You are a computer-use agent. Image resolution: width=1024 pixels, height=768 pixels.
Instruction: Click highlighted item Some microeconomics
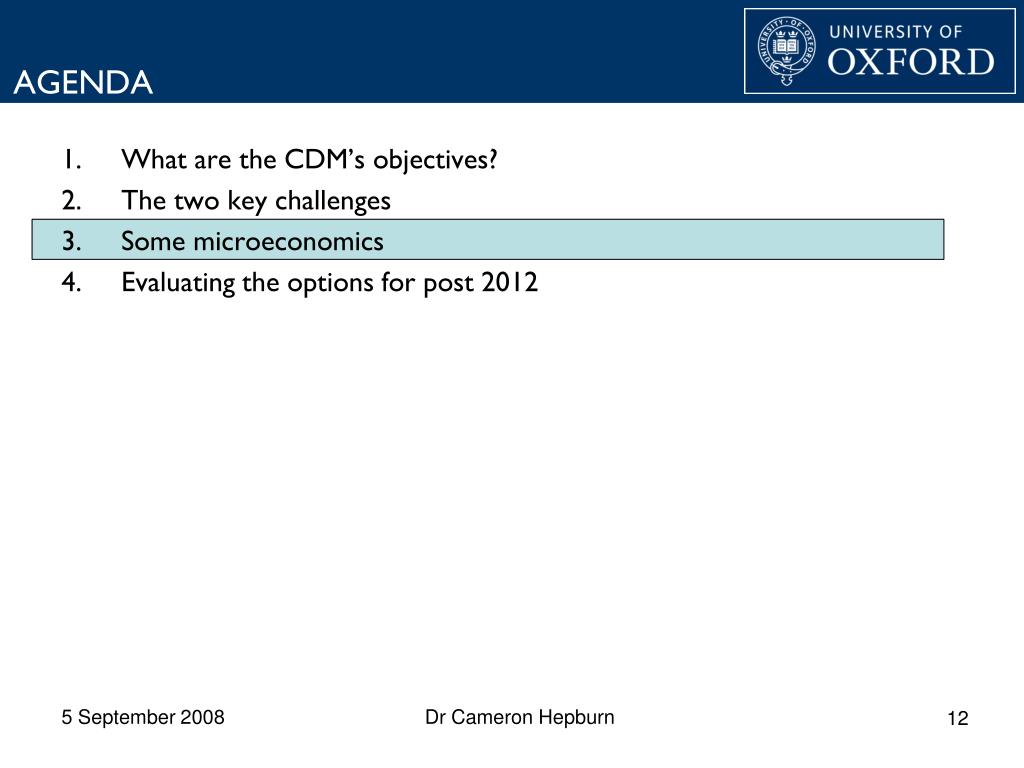coord(488,240)
